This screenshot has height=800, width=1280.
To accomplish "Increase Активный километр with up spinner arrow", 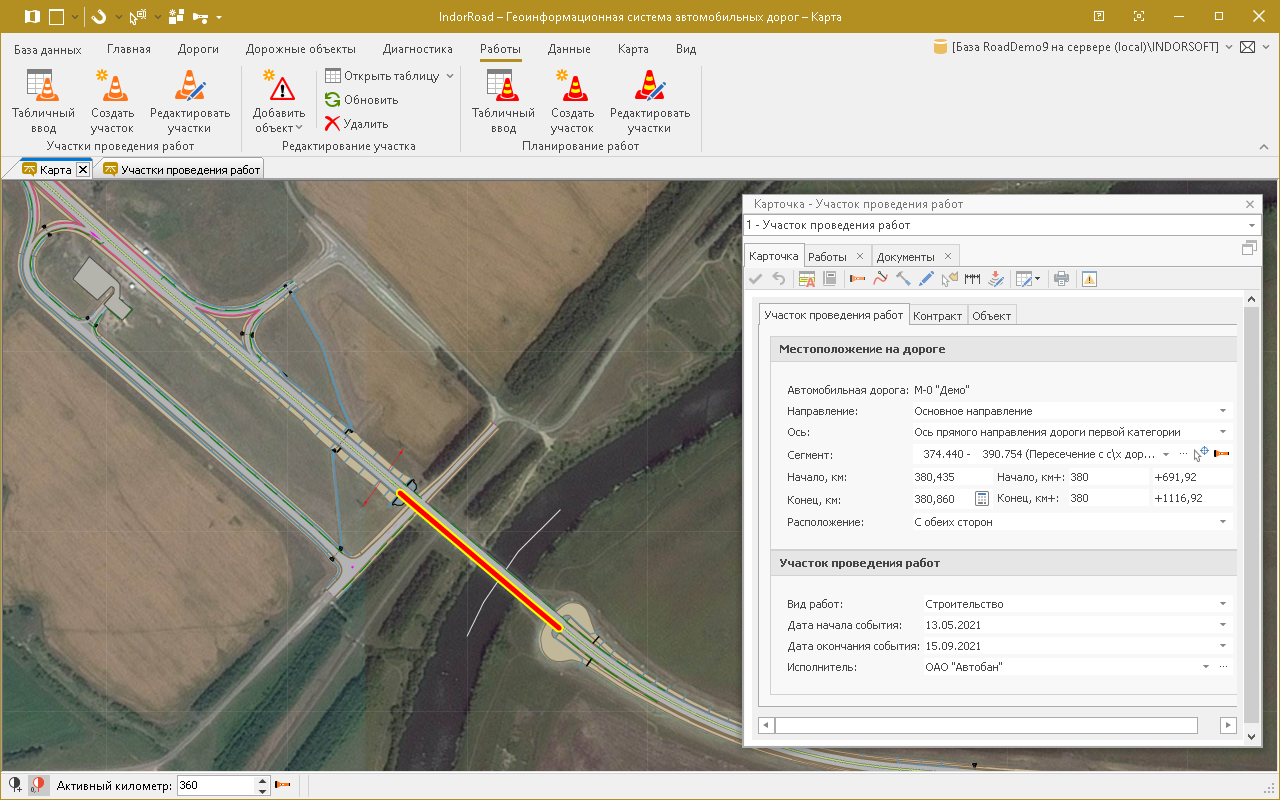I will 262,781.
